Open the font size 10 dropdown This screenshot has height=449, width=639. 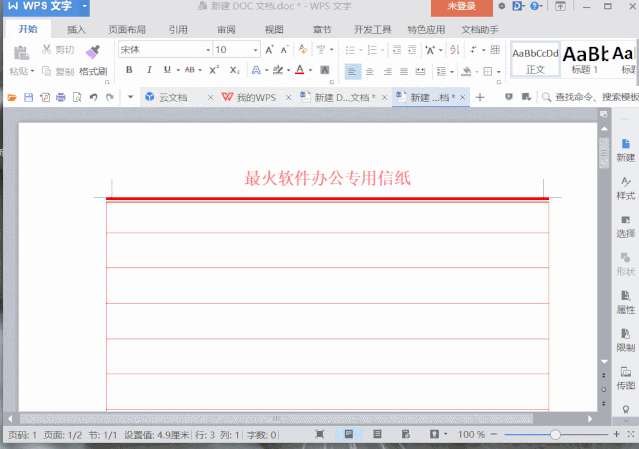256,50
